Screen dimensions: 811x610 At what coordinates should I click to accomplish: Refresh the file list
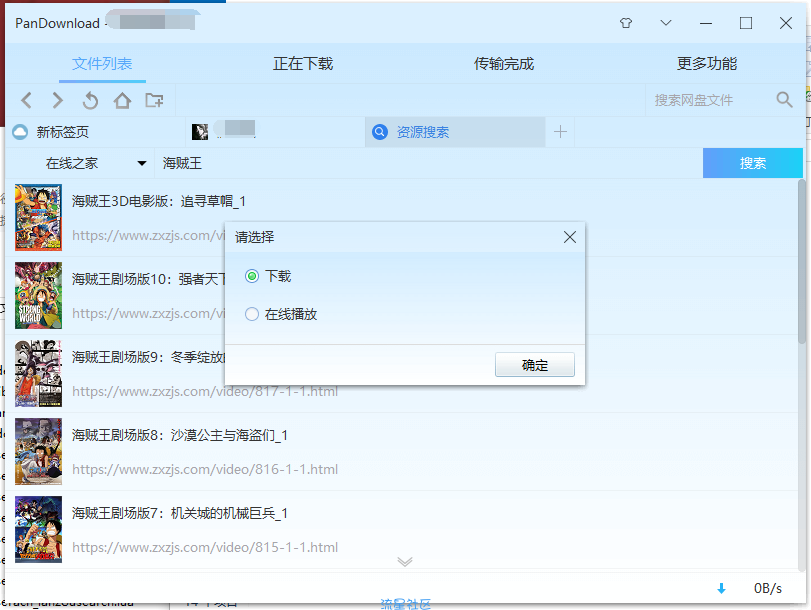coord(91,100)
